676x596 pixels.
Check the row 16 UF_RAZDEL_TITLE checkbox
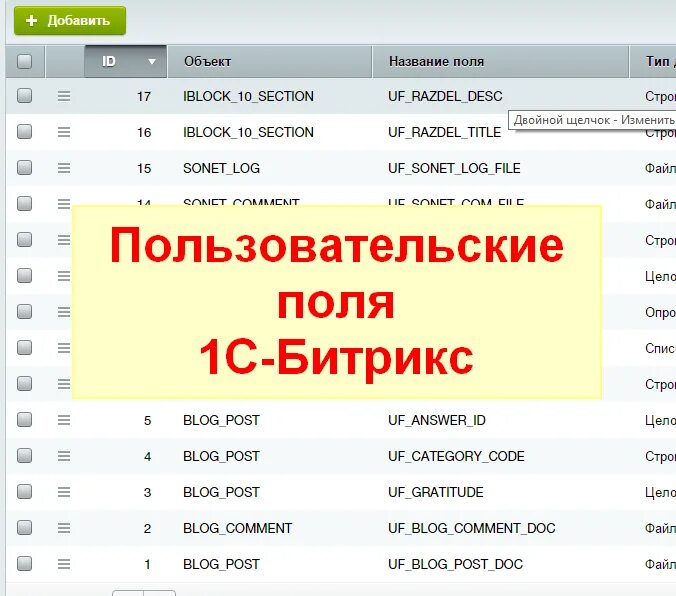coord(25,132)
